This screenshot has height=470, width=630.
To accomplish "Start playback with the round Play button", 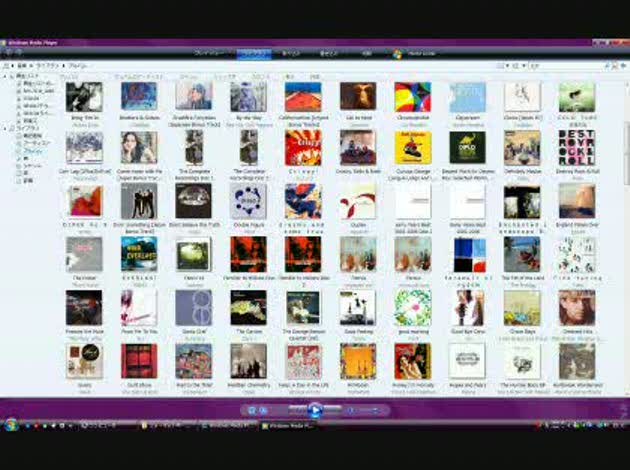I will 315,410.
